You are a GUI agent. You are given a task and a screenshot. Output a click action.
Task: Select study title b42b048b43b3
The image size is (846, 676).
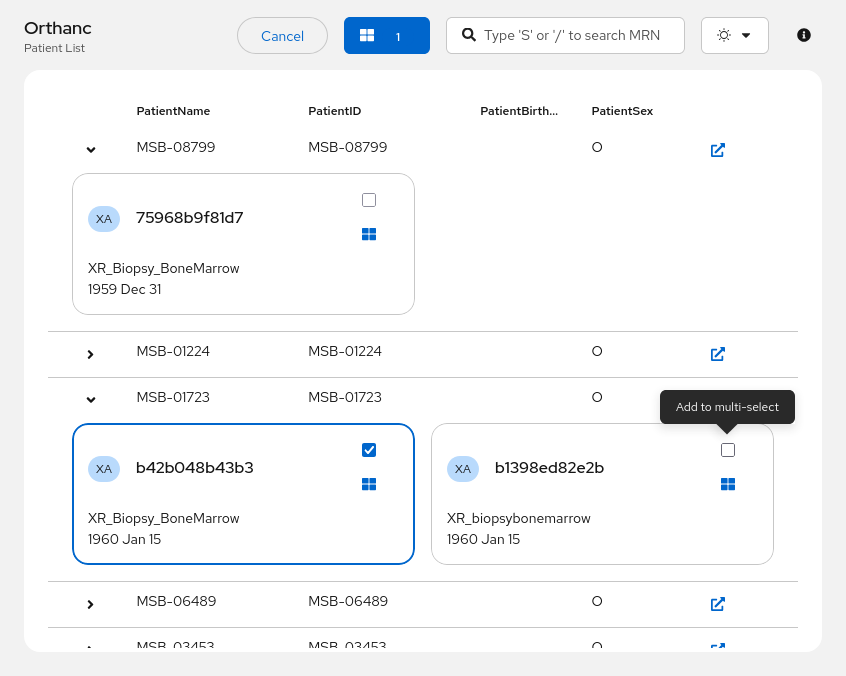pyautogui.click(x=195, y=468)
